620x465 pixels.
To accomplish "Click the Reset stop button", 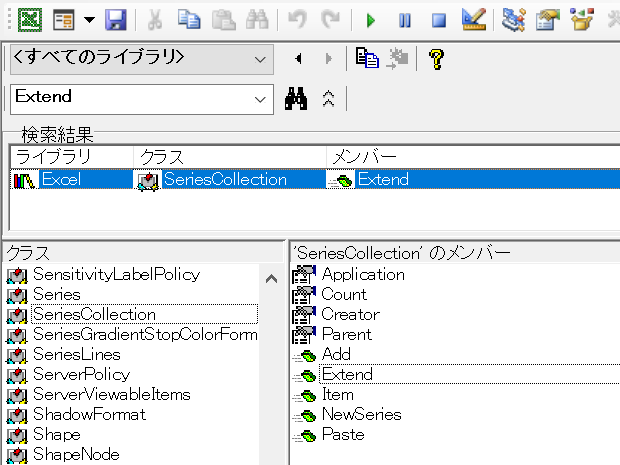I will point(438,19).
